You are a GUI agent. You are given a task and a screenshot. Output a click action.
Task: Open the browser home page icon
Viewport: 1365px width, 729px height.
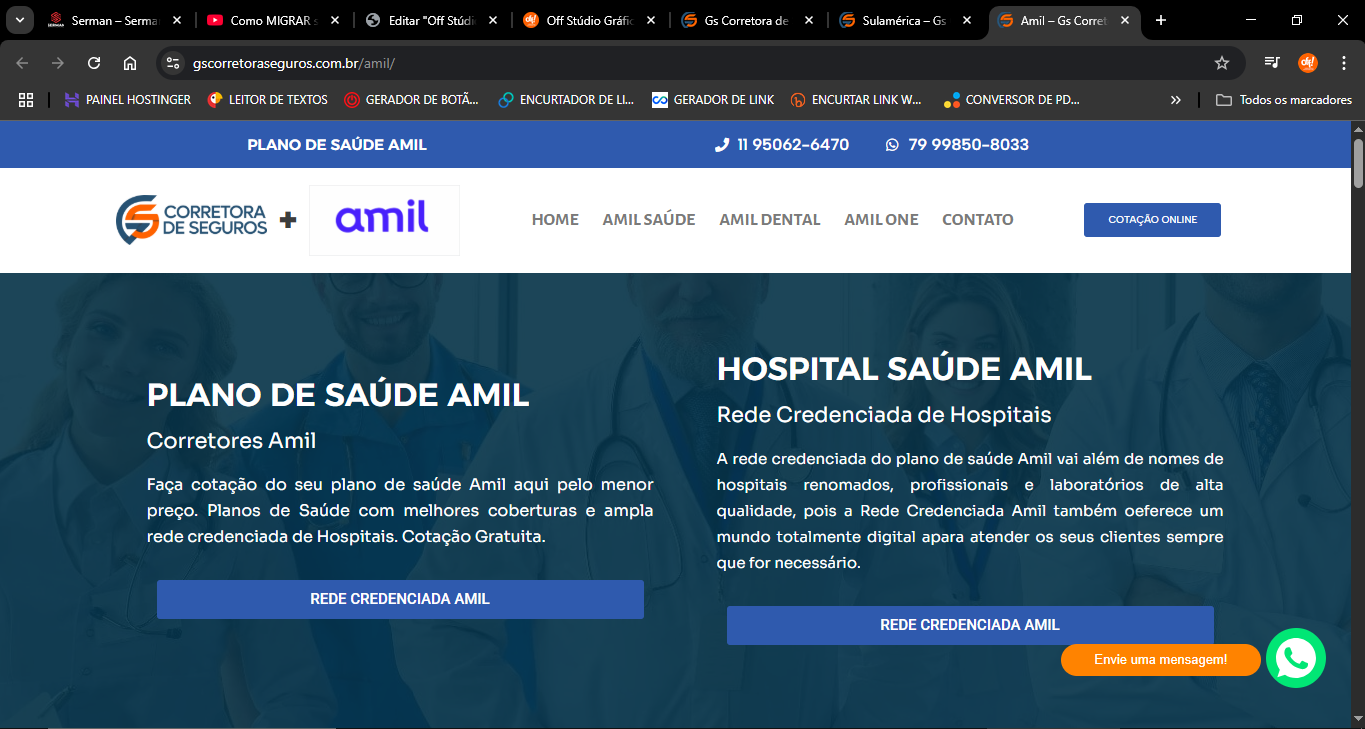130,62
